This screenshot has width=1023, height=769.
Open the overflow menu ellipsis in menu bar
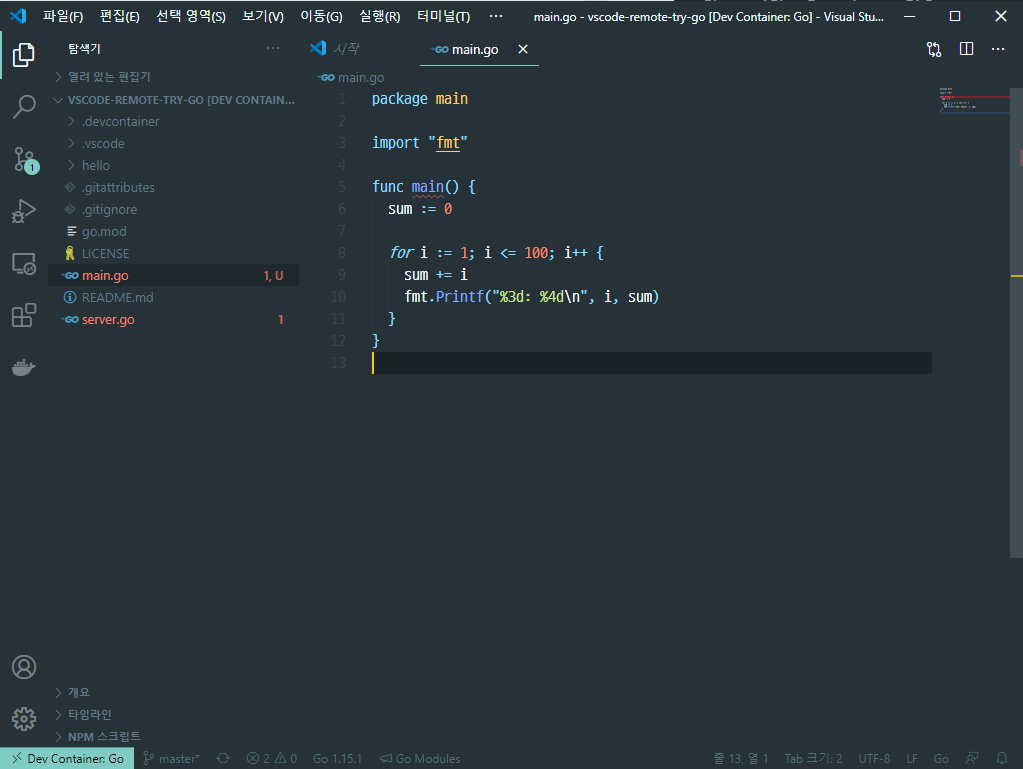pyautogui.click(x=496, y=16)
